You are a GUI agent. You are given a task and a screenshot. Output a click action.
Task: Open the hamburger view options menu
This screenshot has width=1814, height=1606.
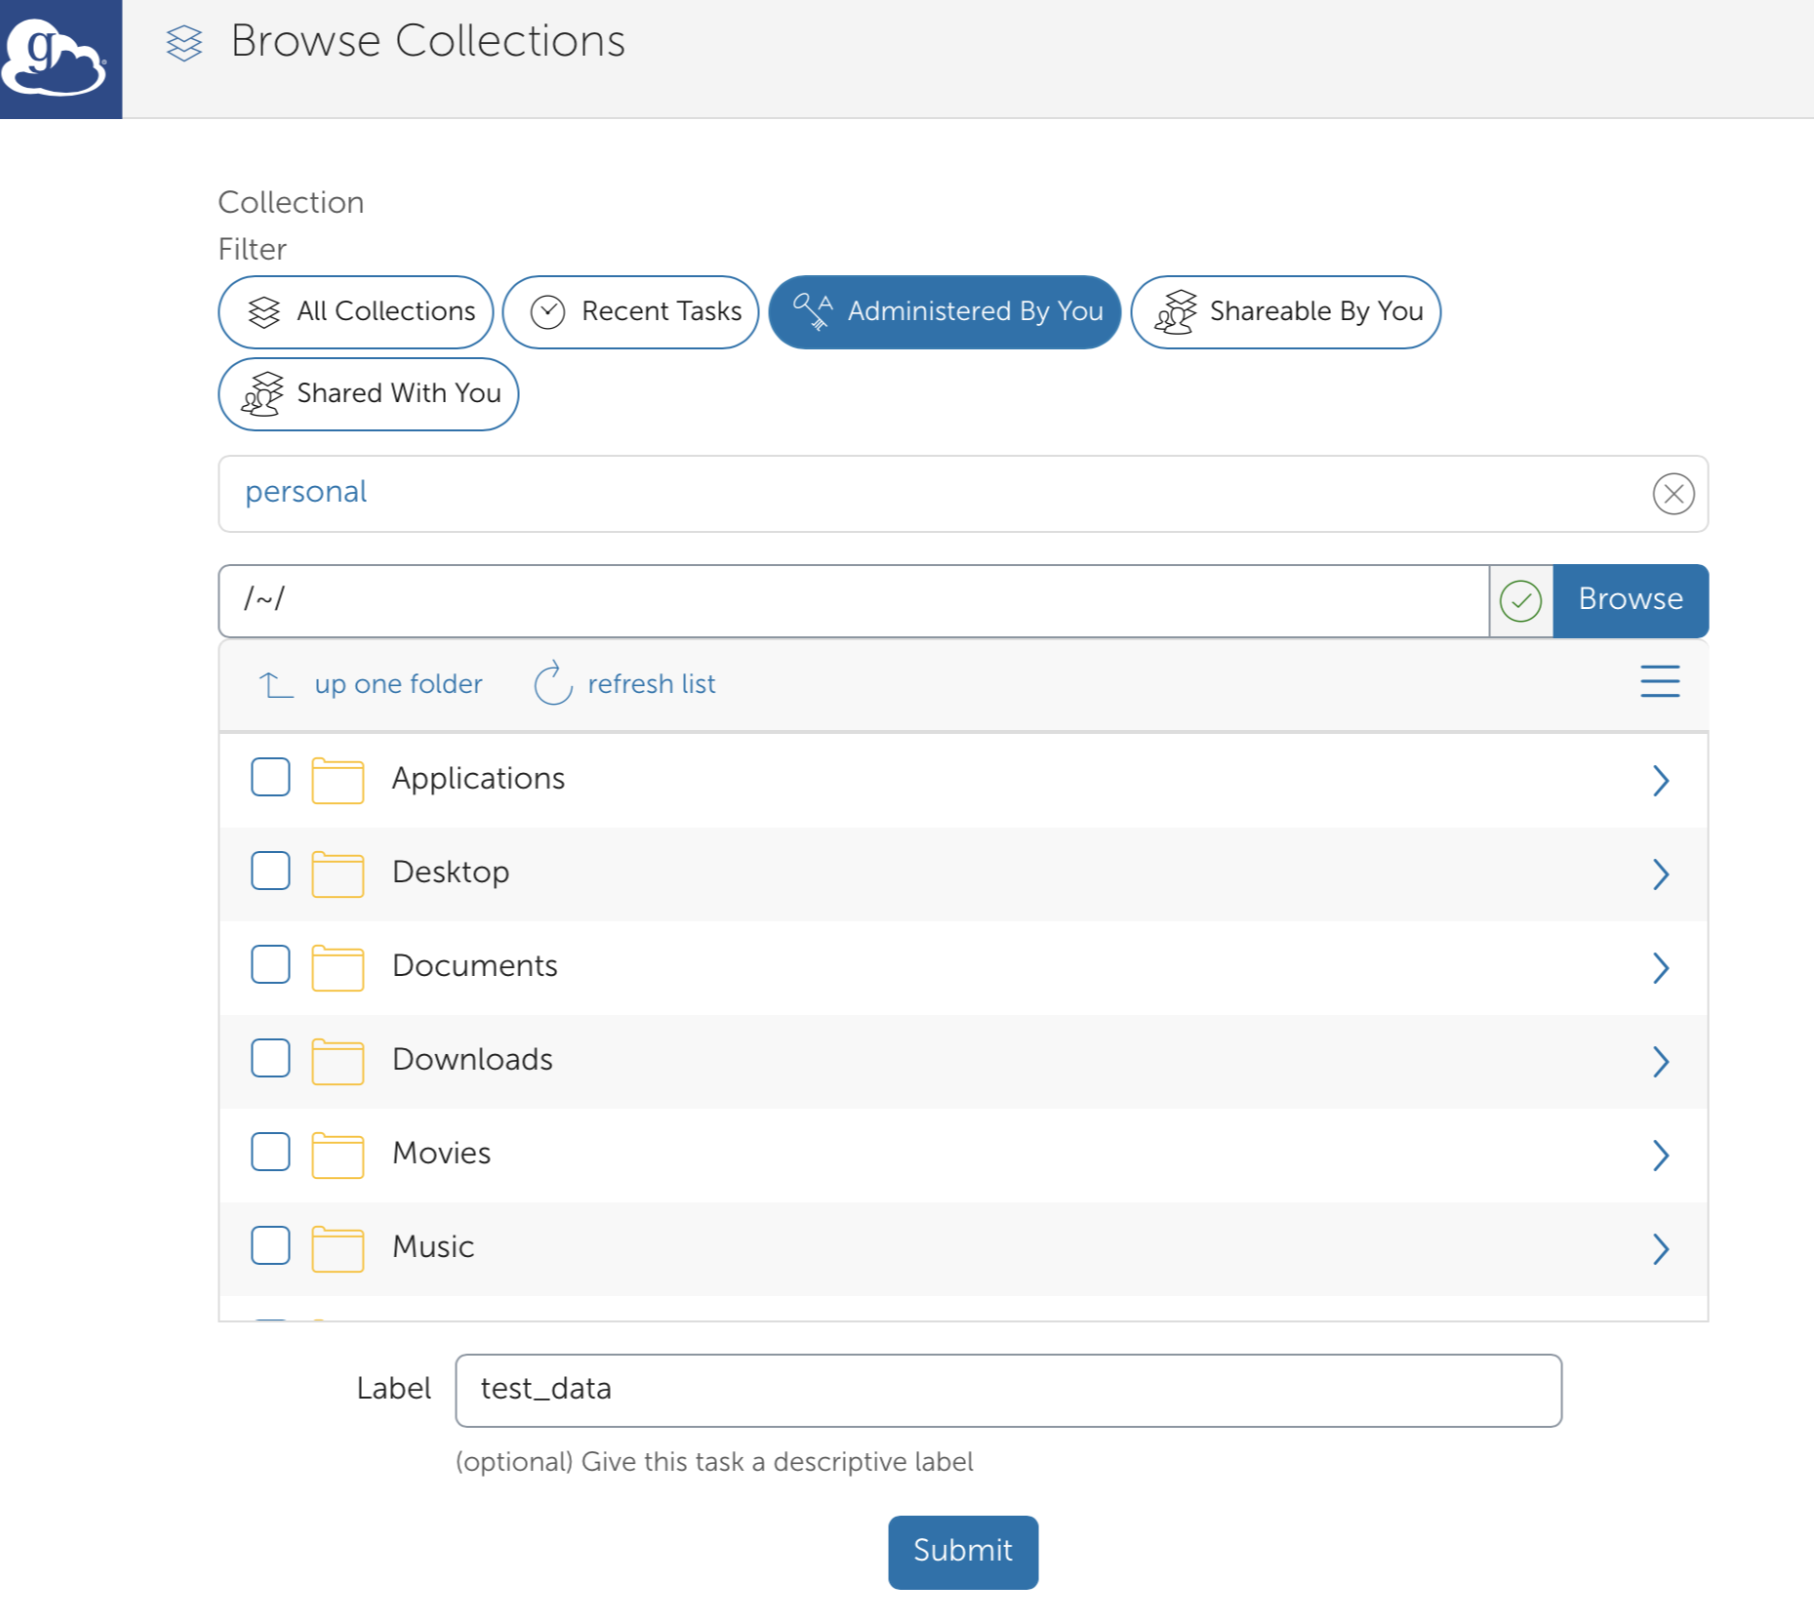coord(1660,682)
